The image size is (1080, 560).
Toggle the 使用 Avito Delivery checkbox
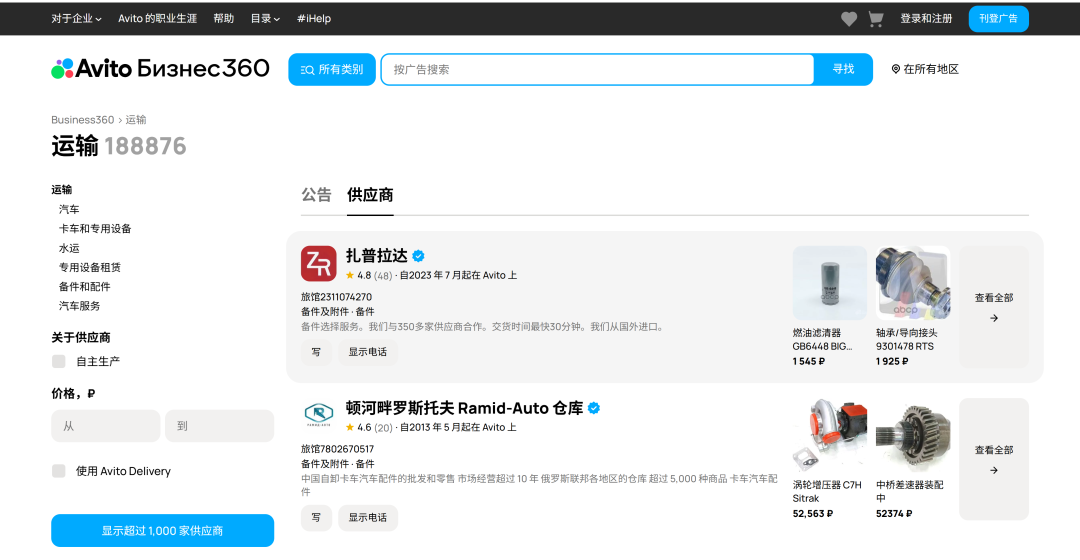click(x=59, y=471)
